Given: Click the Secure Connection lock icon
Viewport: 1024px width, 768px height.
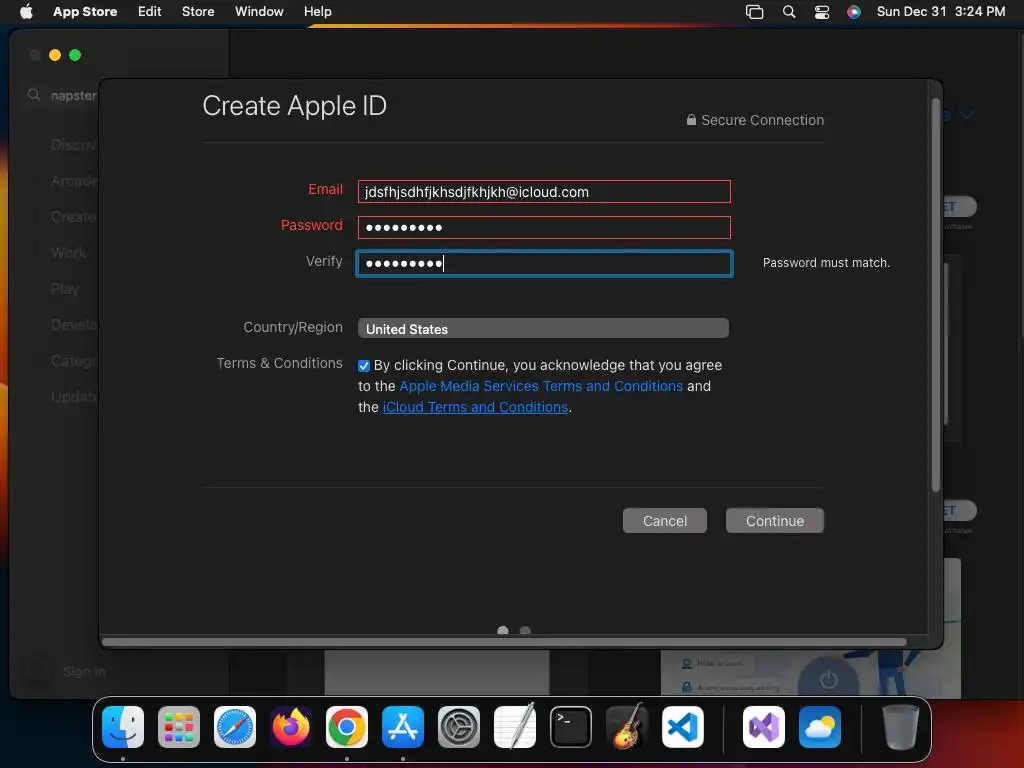Looking at the screenshot, I should click(691, 120).
